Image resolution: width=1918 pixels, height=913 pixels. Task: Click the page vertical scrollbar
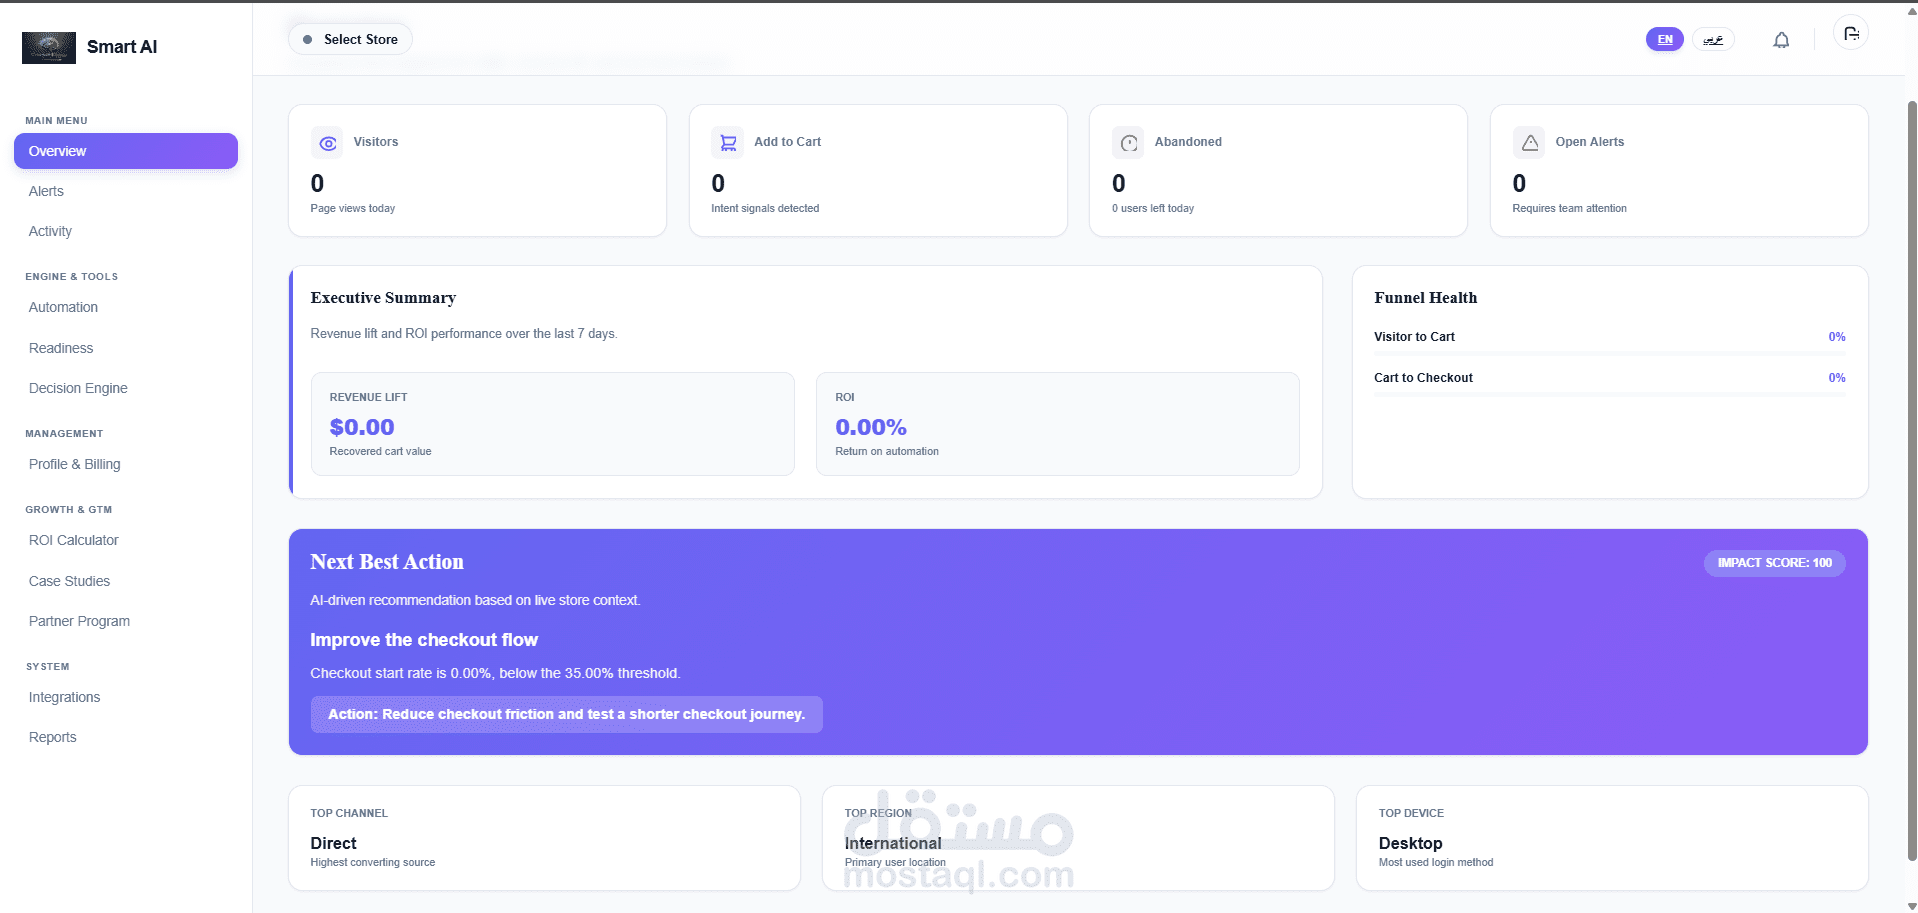pyautogui.click(x=1912, y=480)
